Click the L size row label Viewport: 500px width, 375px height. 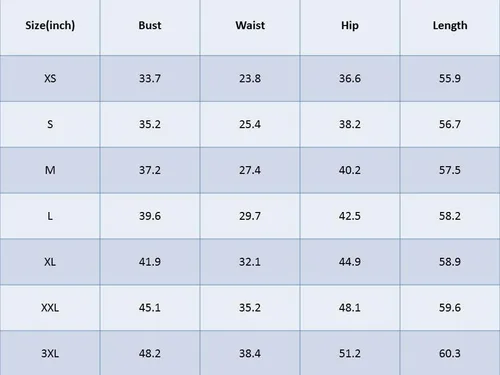(50, 216)
